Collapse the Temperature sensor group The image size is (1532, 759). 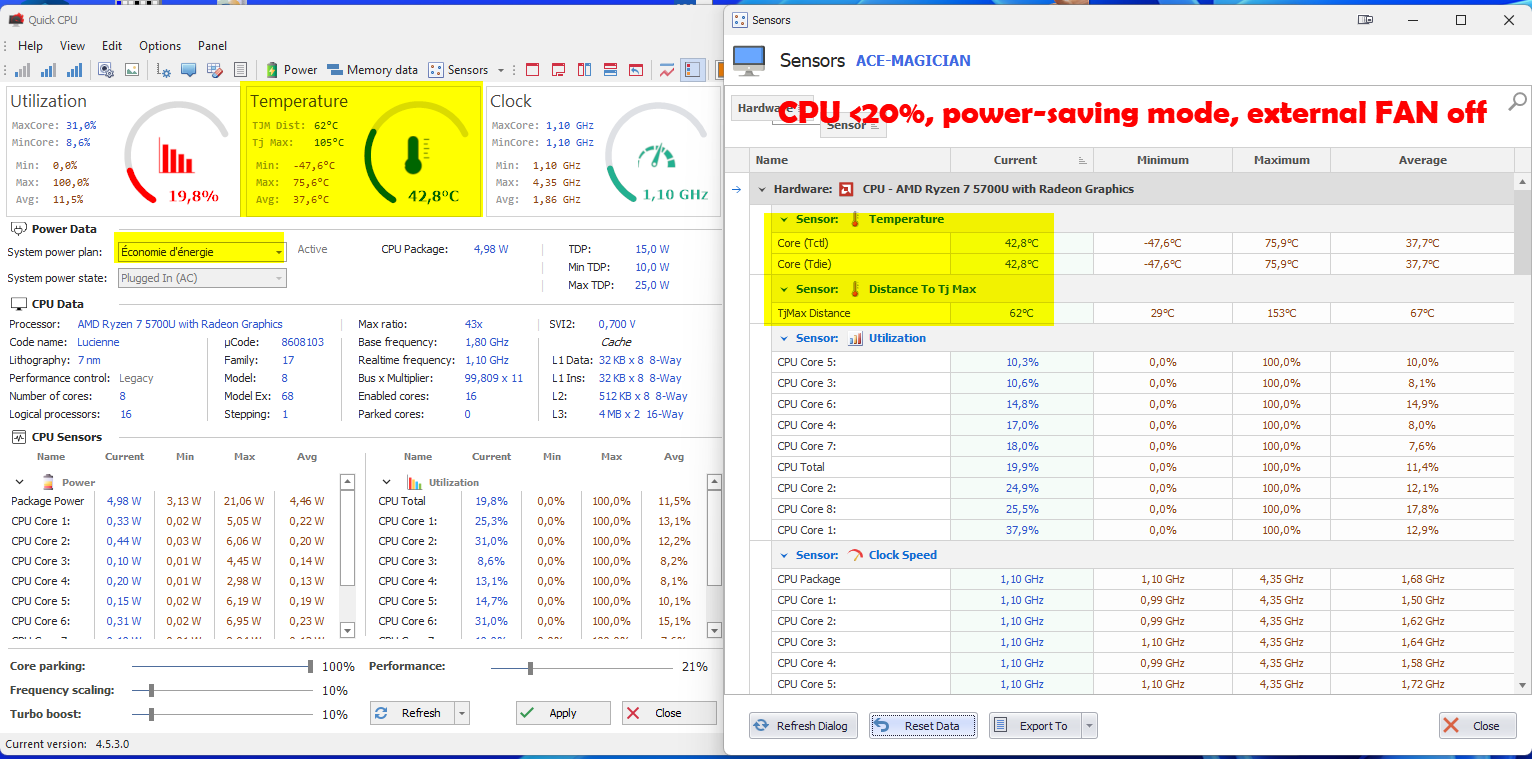coord(786,219)
